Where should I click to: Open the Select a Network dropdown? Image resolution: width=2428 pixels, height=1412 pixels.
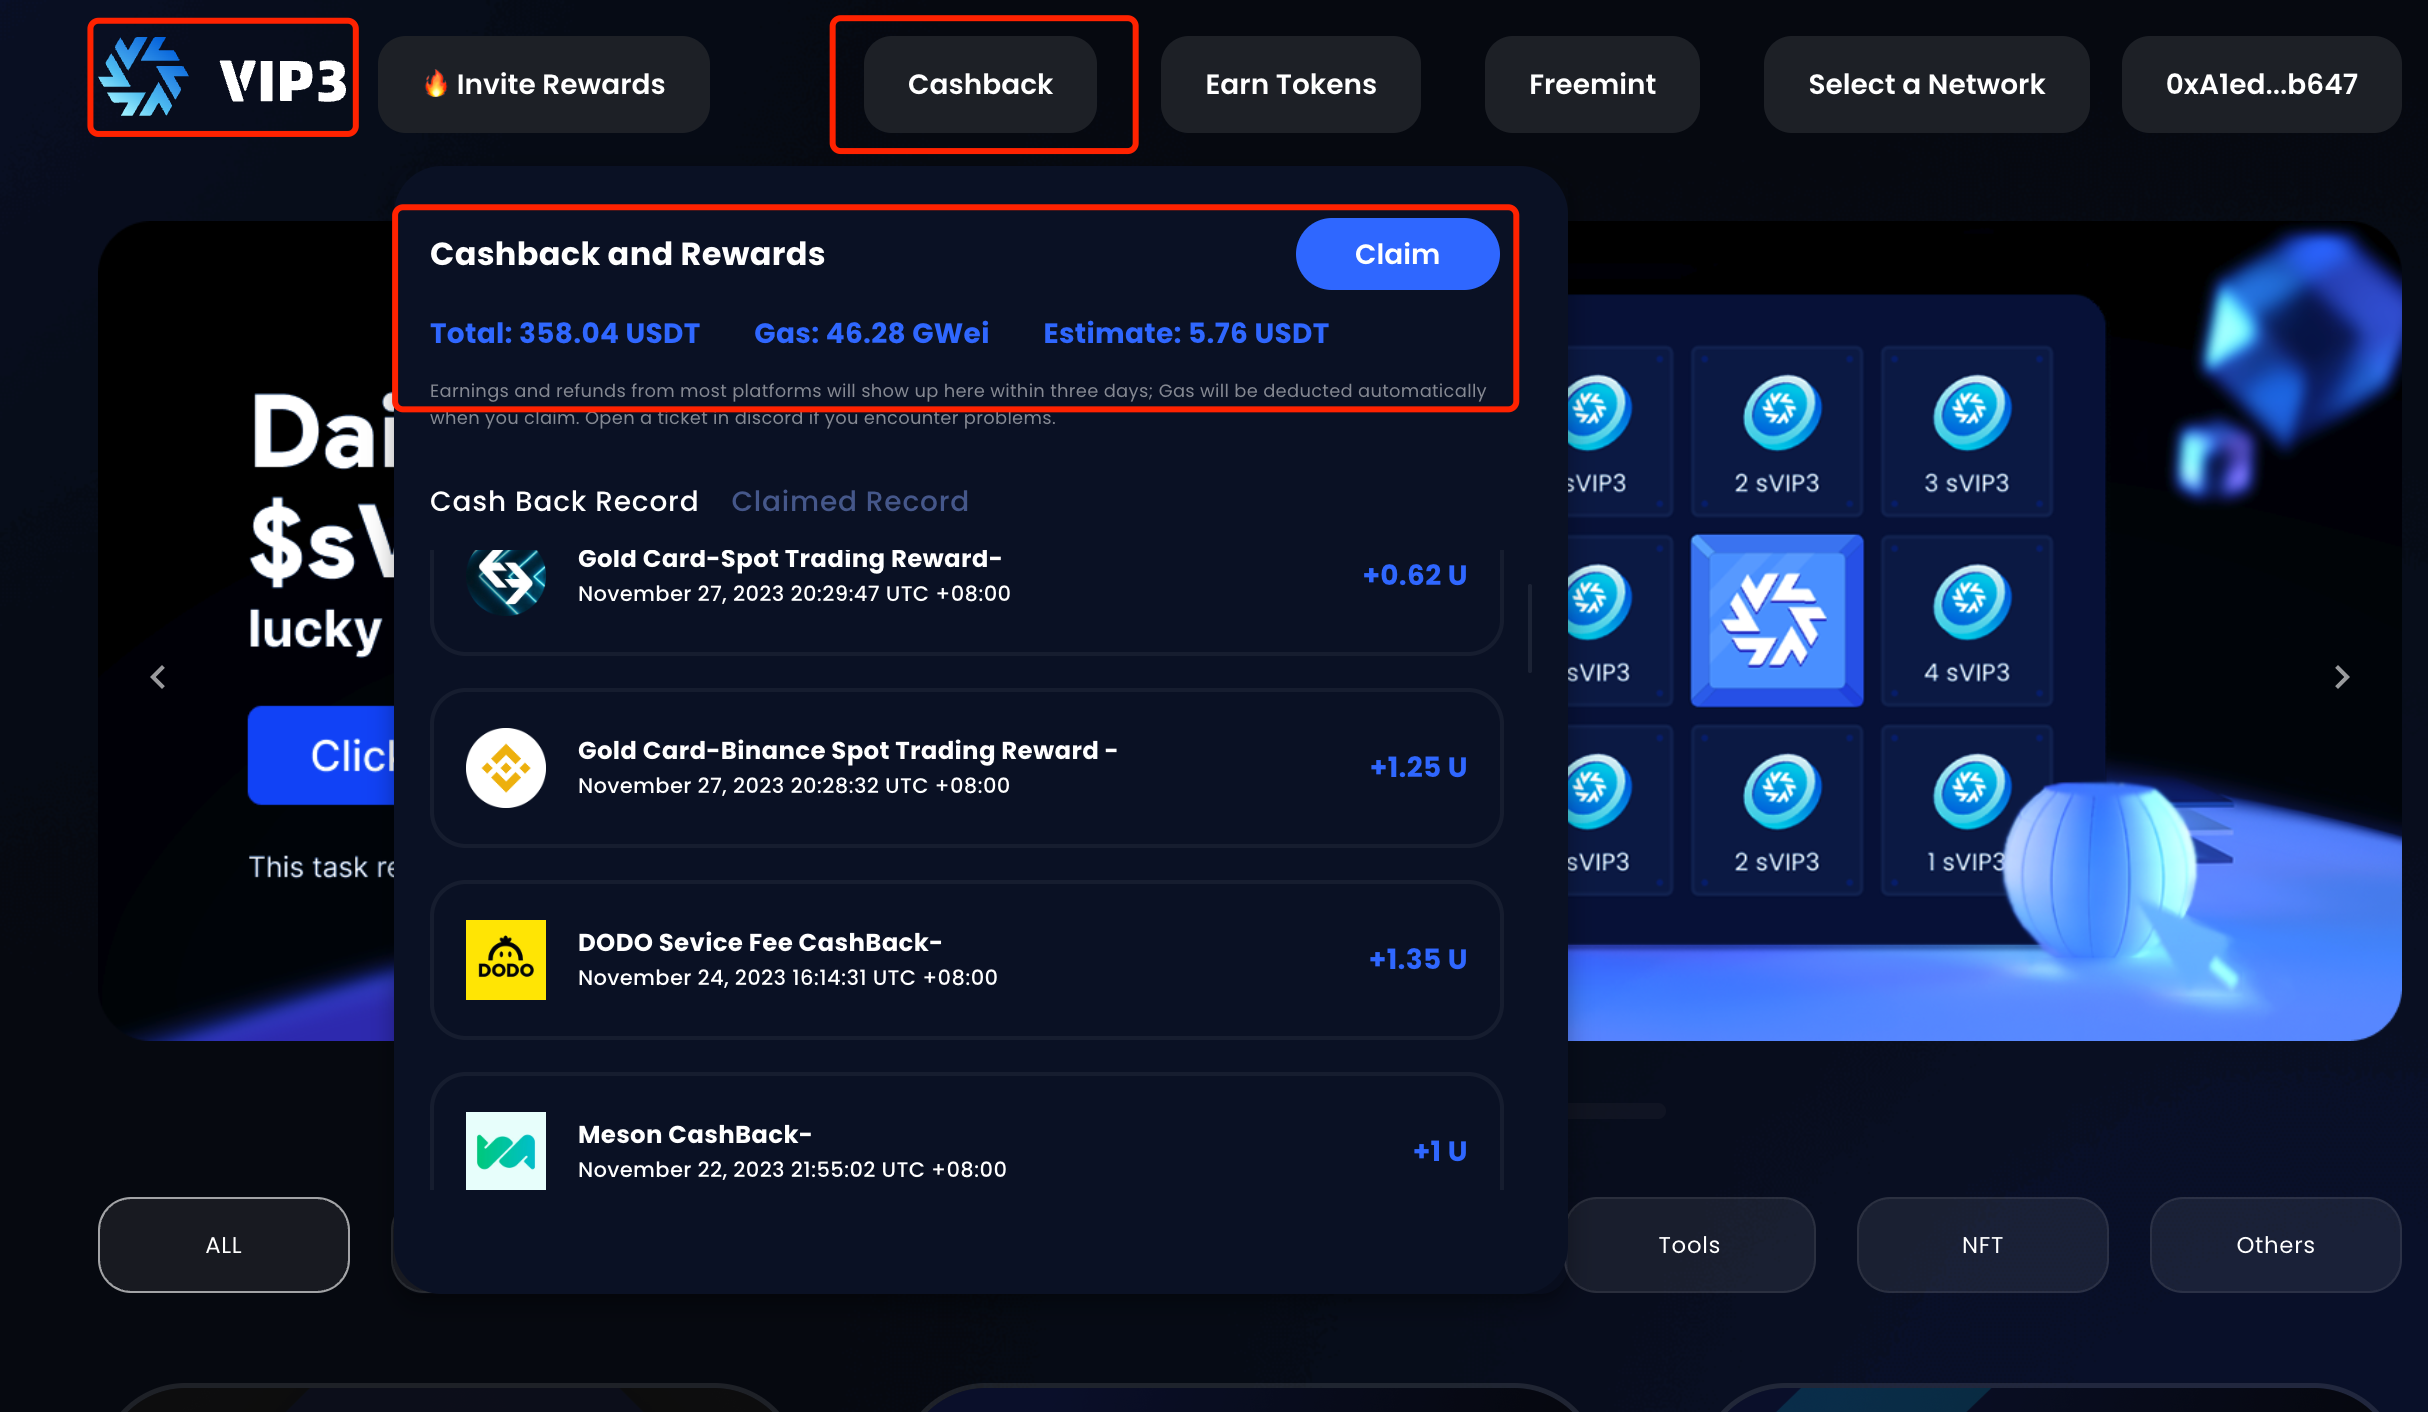1925,84
